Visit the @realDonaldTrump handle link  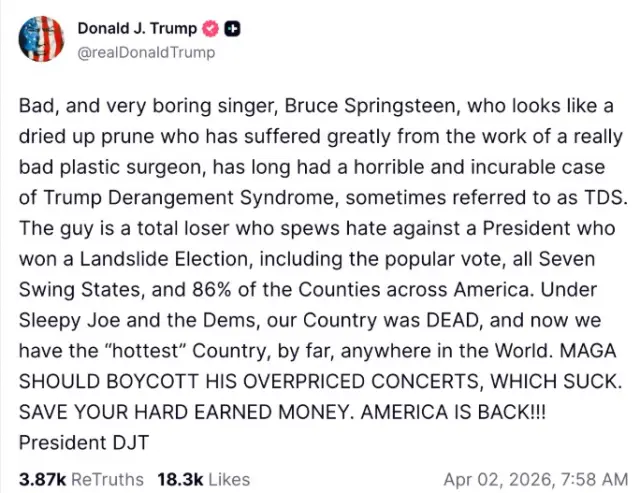pyautogui.click(x=145, y=52)
